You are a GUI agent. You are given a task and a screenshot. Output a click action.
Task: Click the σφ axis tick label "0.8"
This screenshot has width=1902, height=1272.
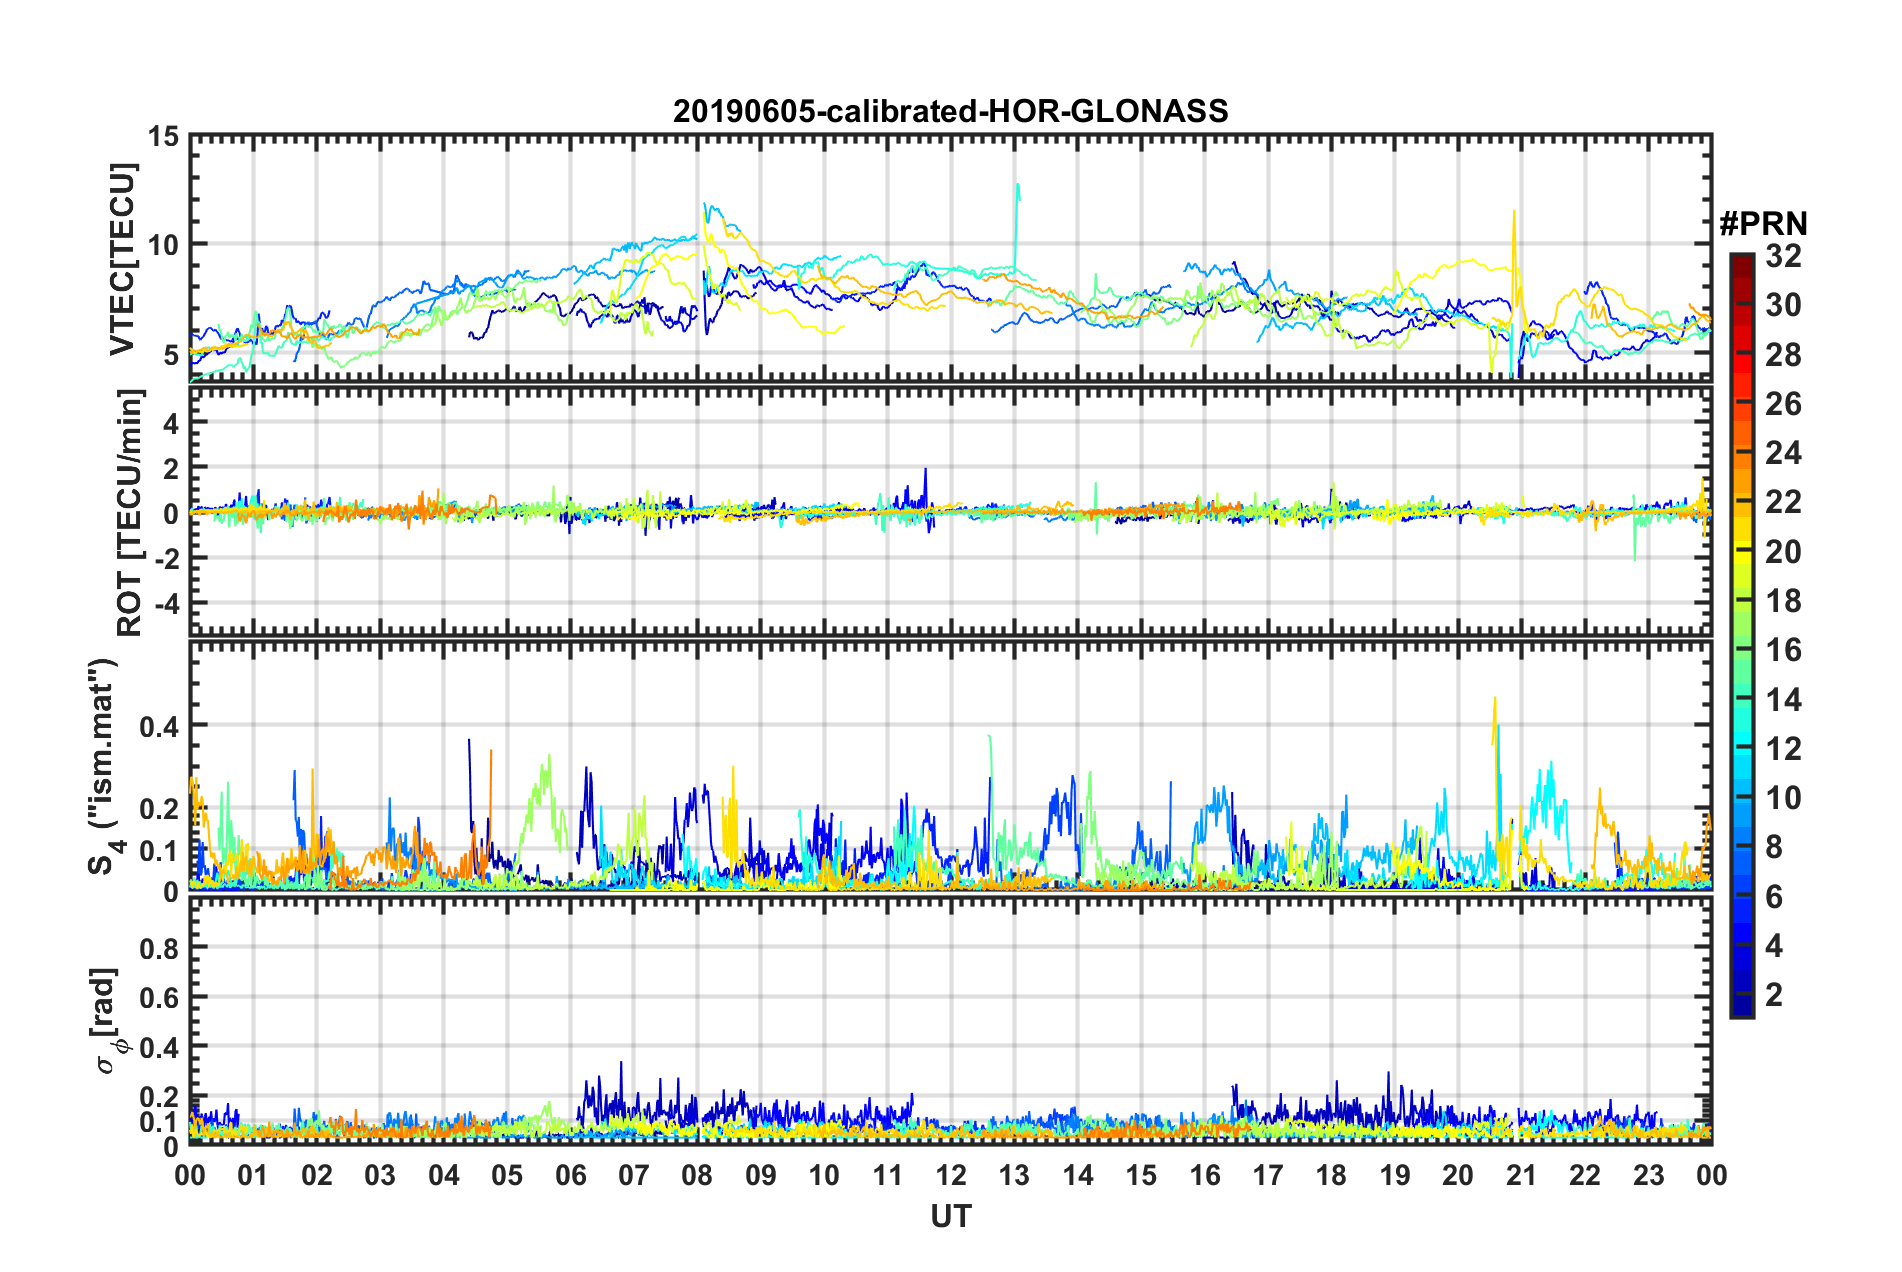point(160,948)
